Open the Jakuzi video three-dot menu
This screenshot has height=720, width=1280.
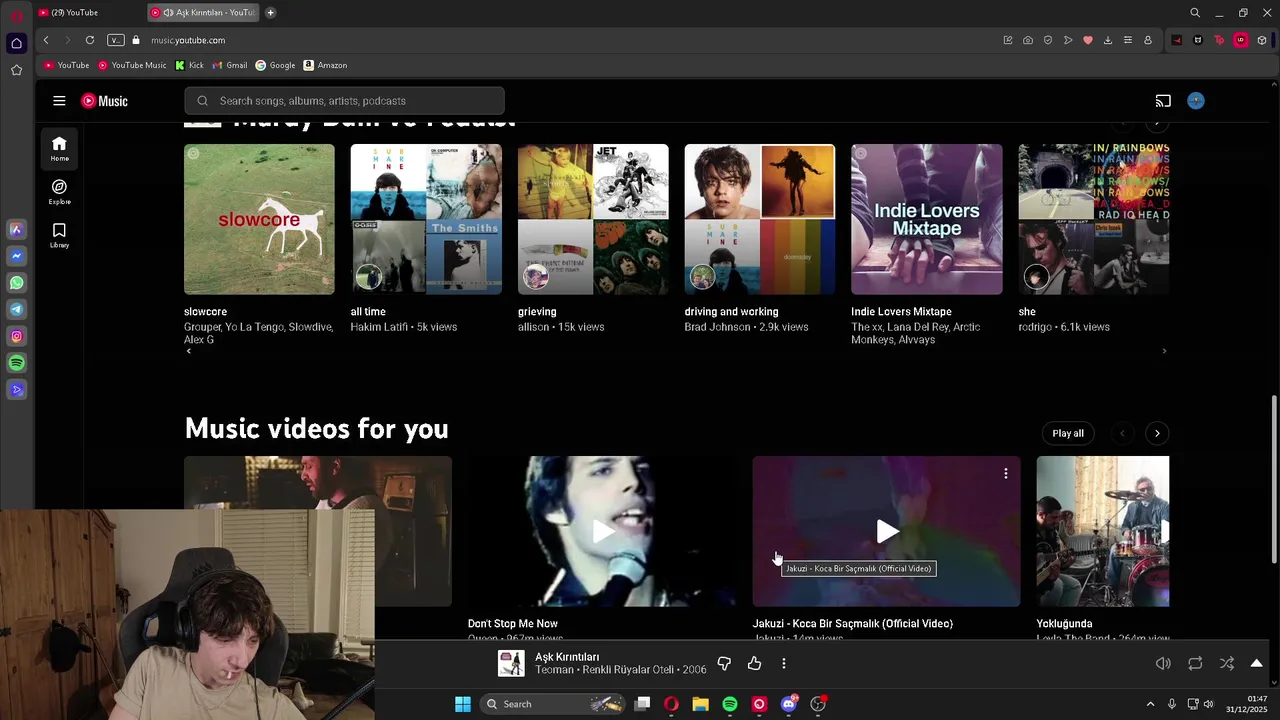click(x=1006, y=474)
